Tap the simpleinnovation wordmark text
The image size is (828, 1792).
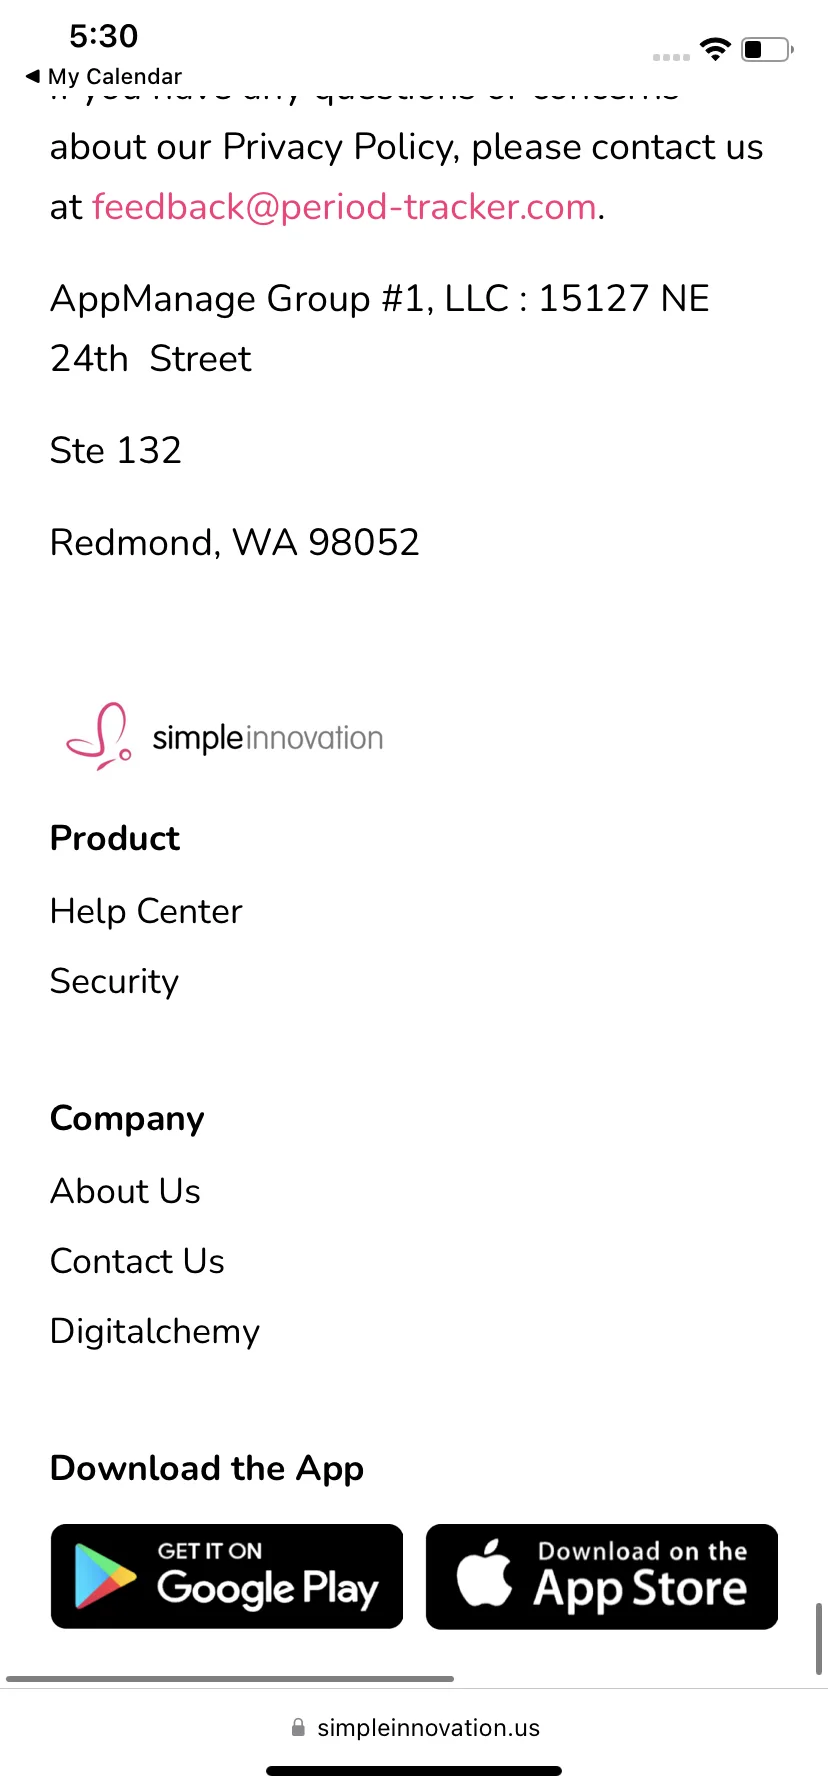tap(268, 738)
